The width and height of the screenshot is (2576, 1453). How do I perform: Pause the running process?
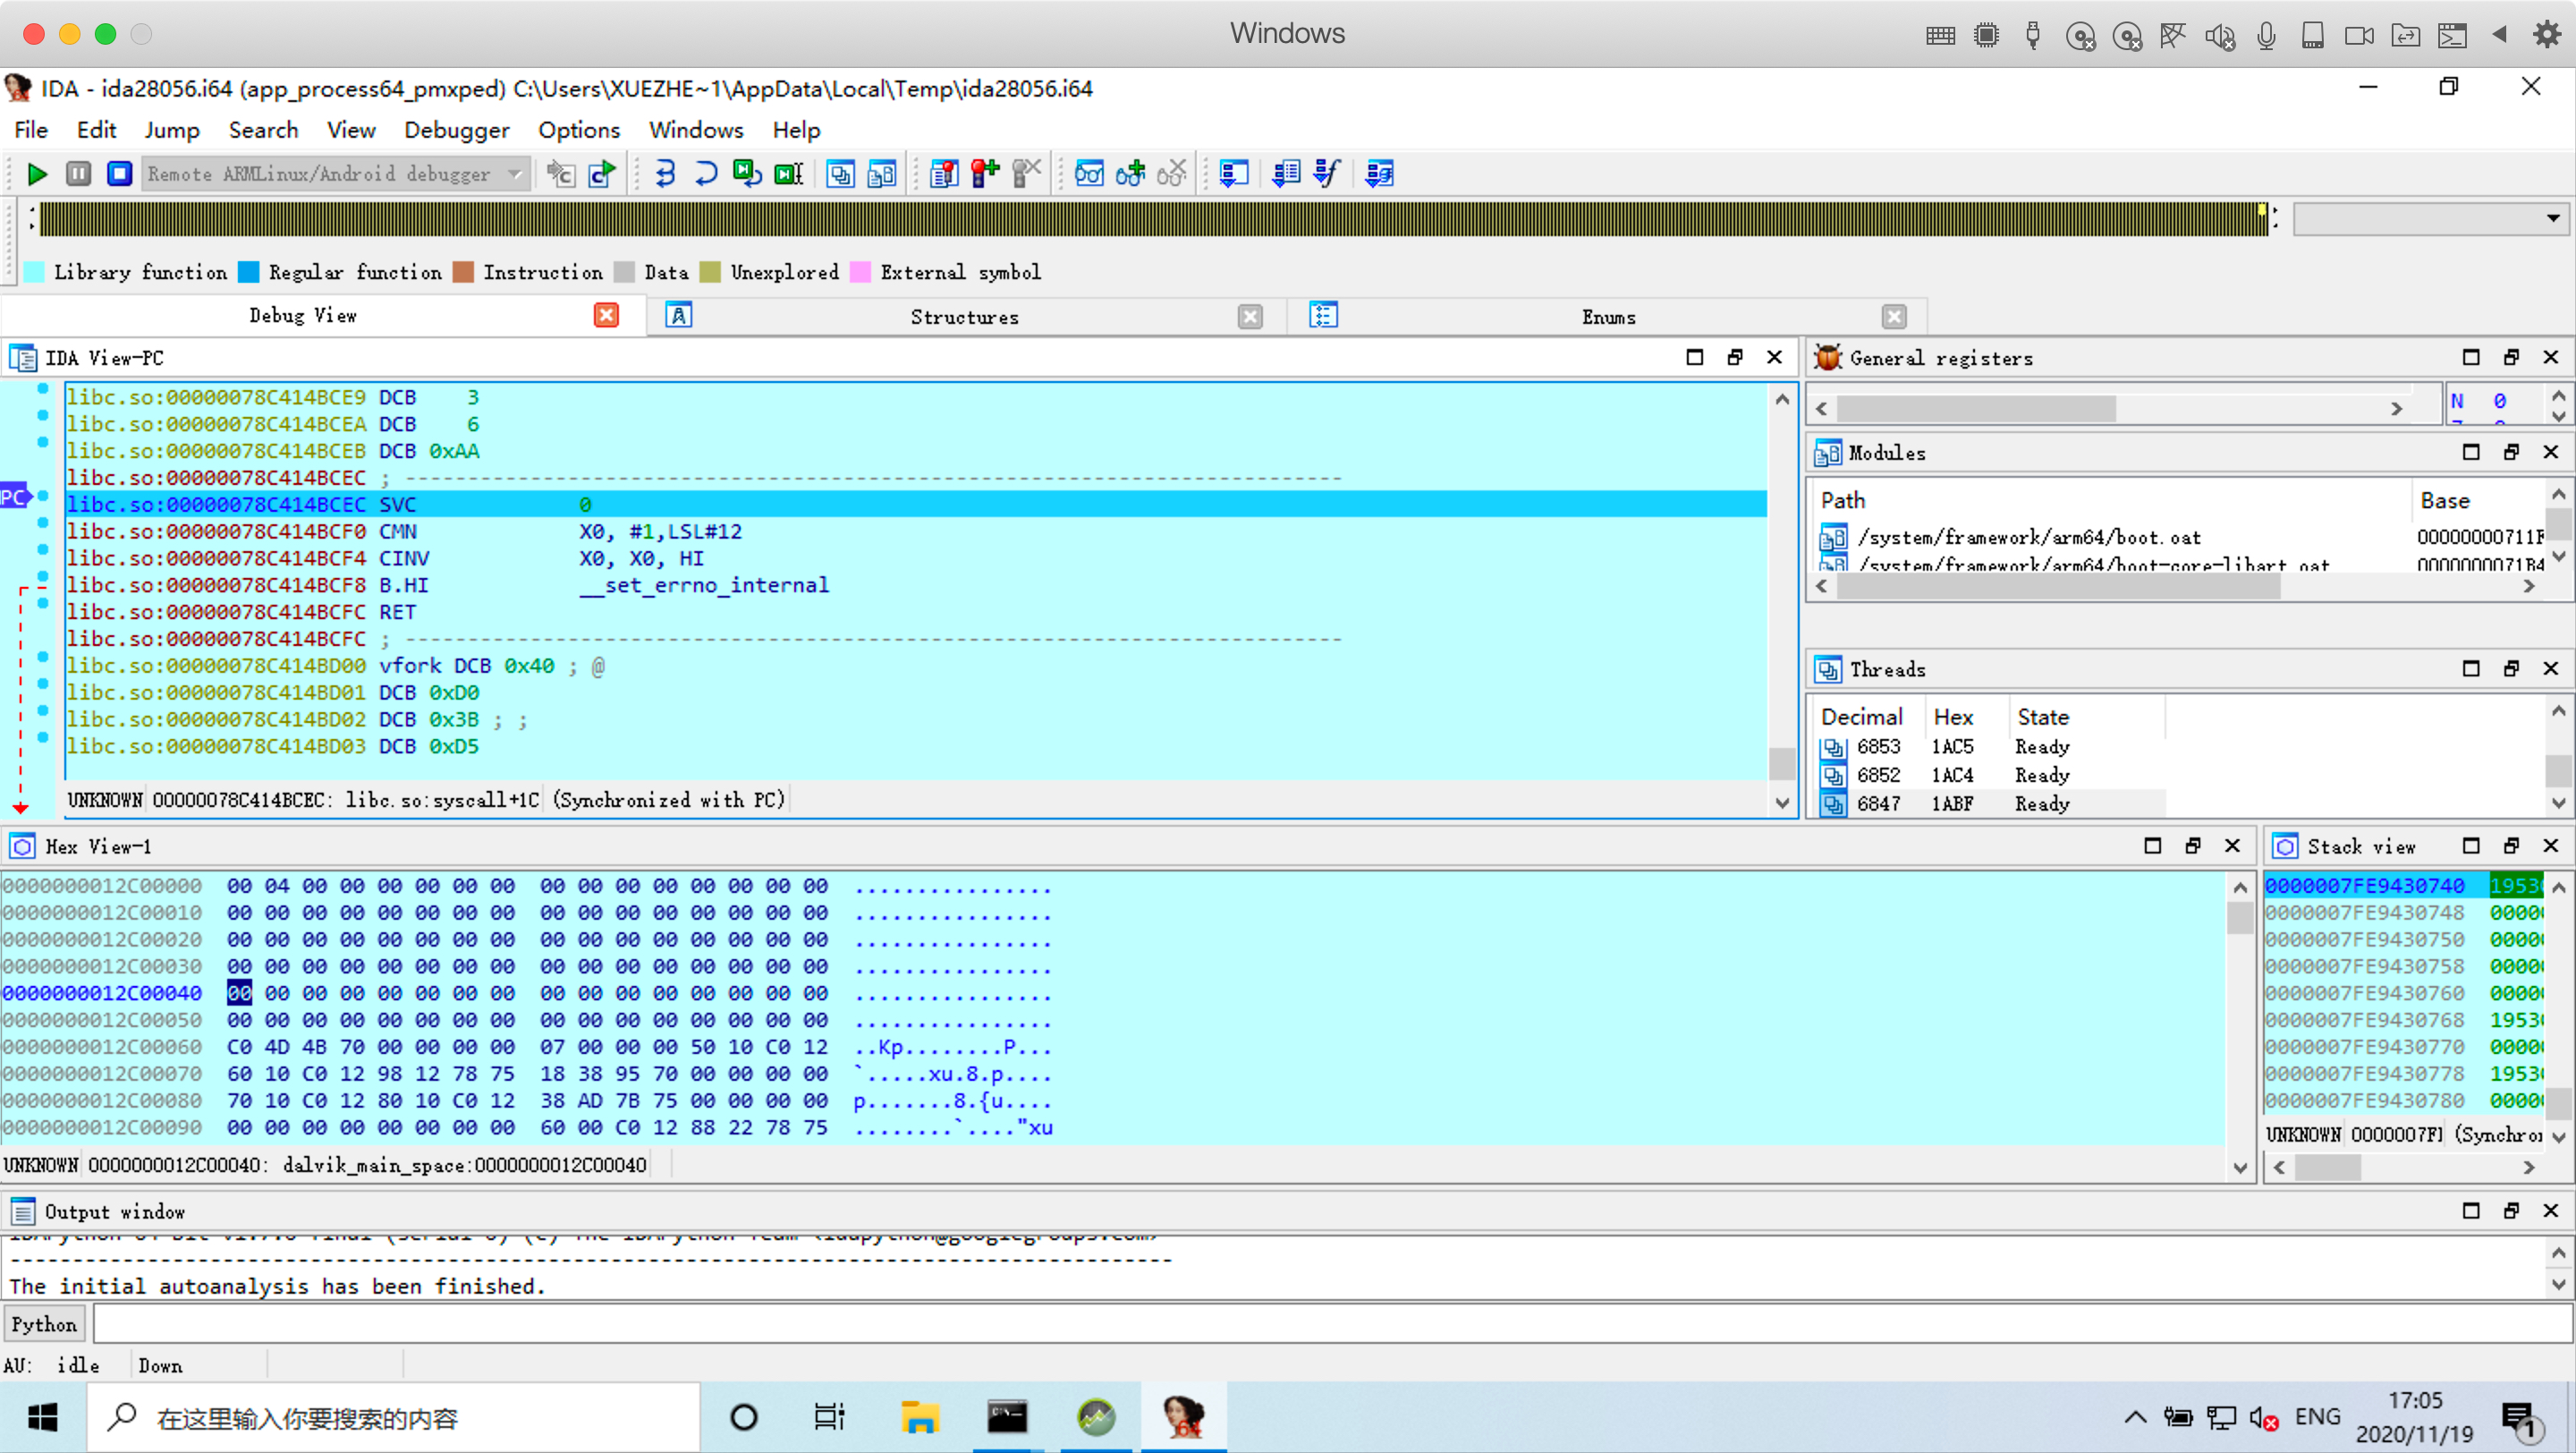pos(78,174)
